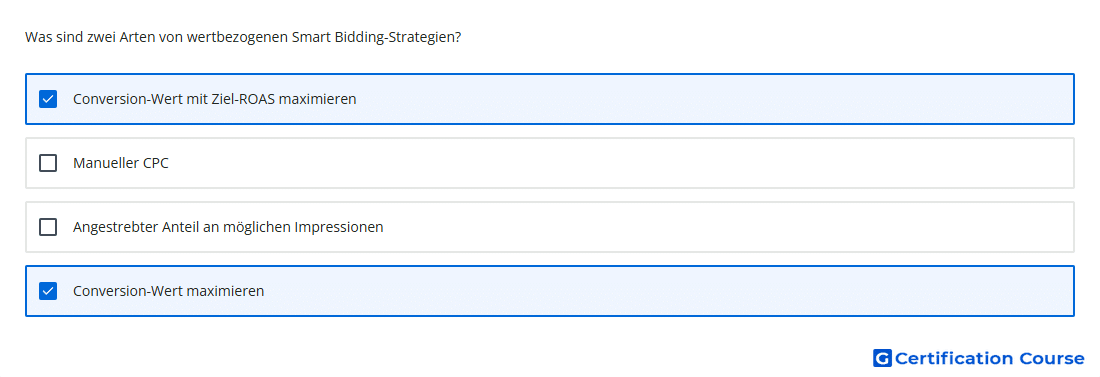Deselect the highlighted Ziel-ROAS answer card
The height and width of the screenshot is (377, 1100).
[x=550, y=99]
